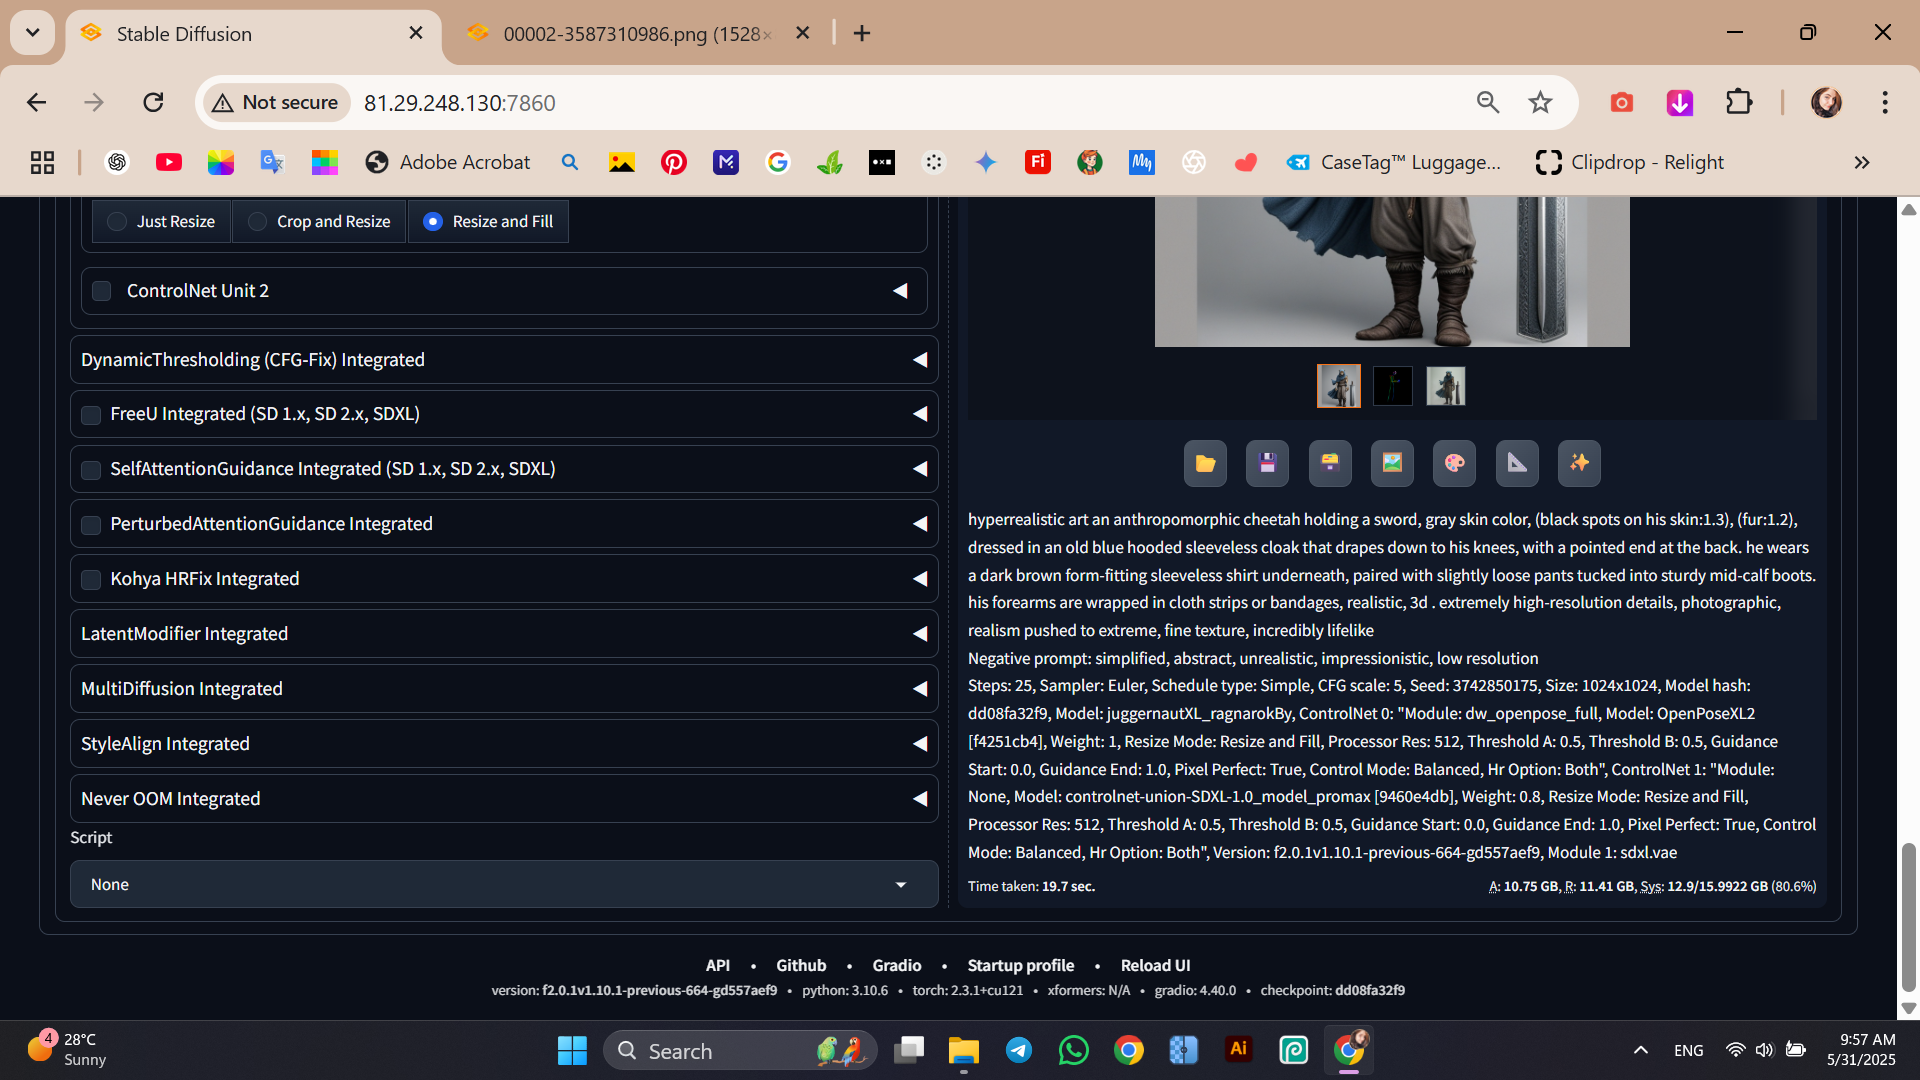
Task: Click the floppy disk save image icon
Action: click(x=1267, y=463)
